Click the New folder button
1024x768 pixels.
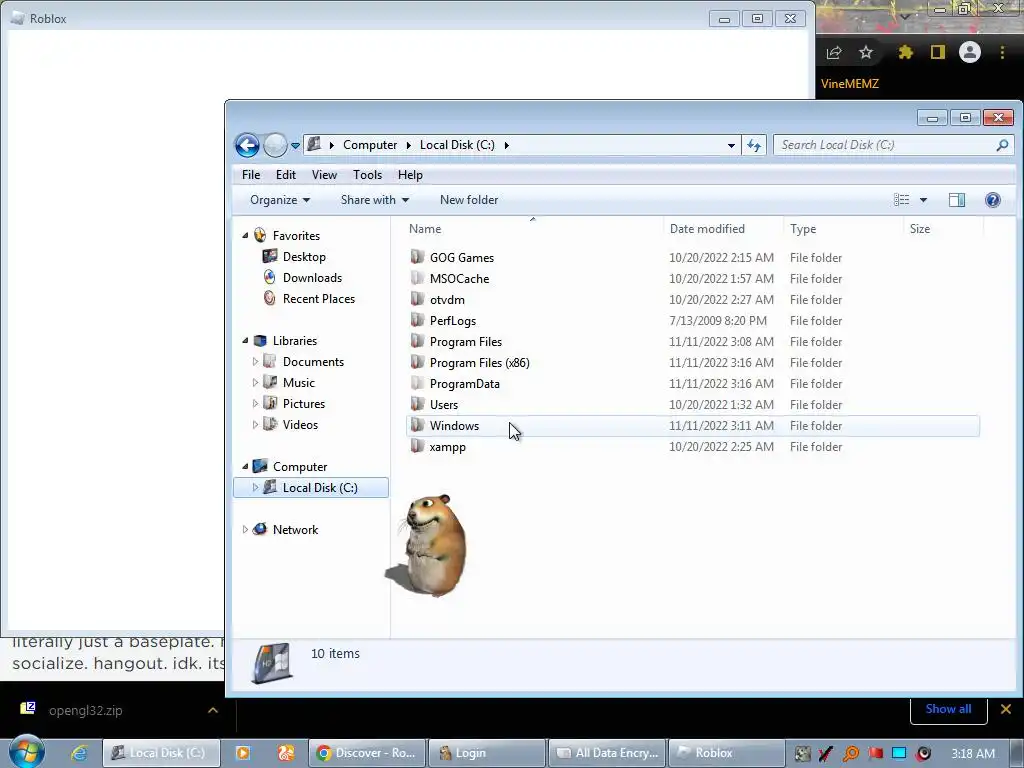click(x=469, y=200)
